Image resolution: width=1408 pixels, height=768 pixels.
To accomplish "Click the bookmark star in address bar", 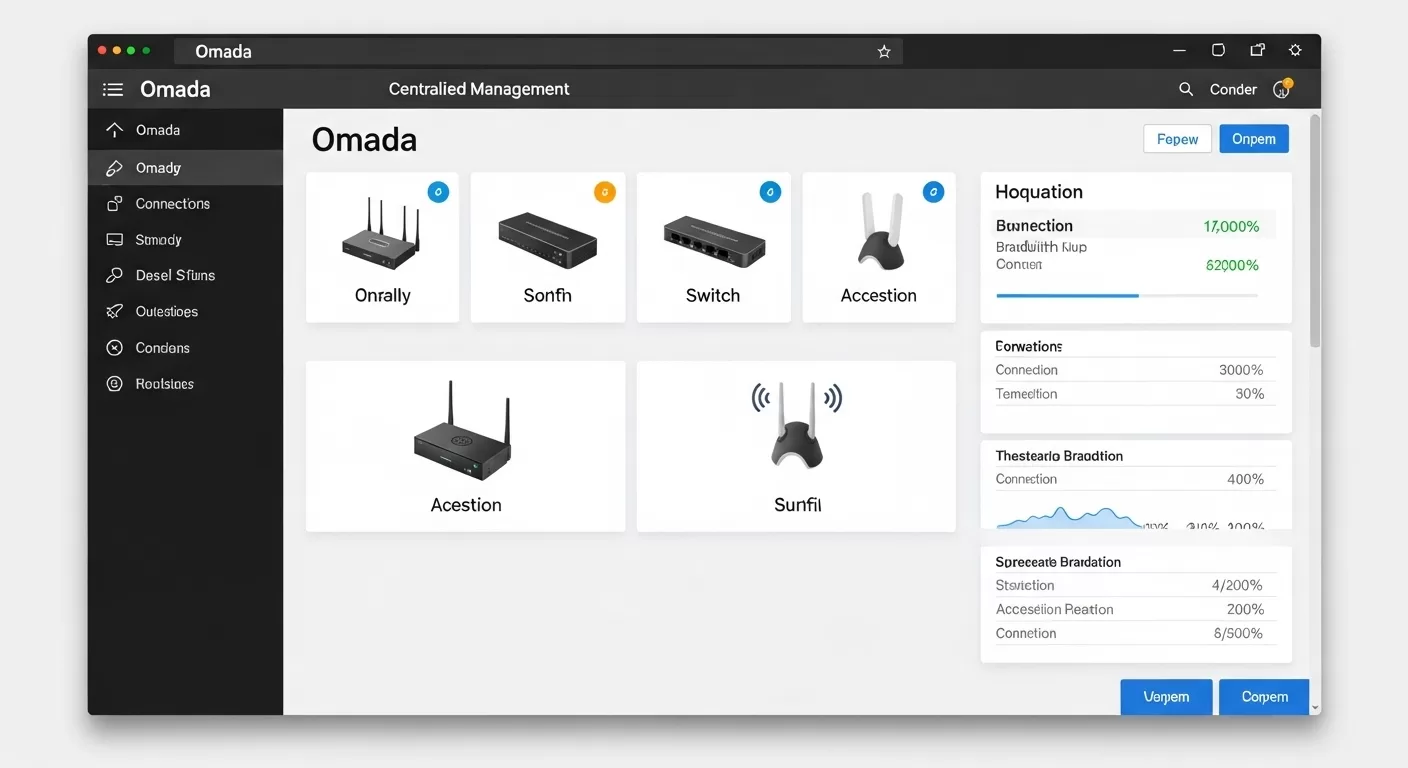I will tap(884, 52).
